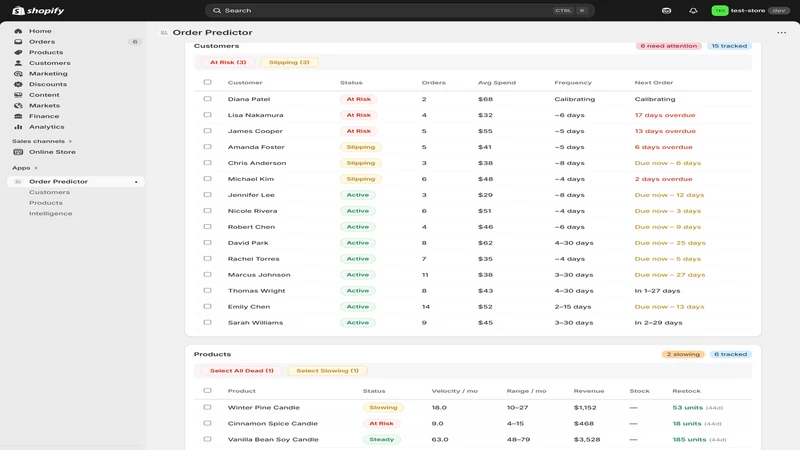The height and width of the screenshot is (450, 800).
Task: Open the Sidekick assistant icon in top bar
Action: (x=666, y=11)
